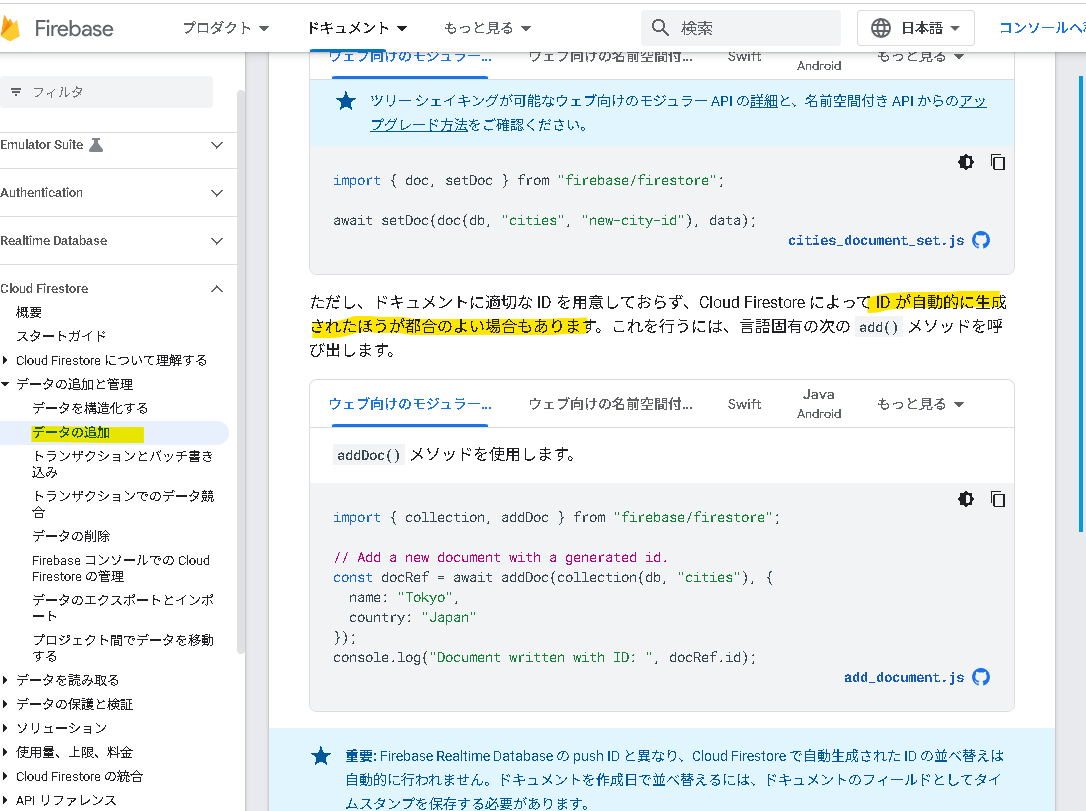This screenshot has width=1086, height=811.
Task: Expand the Emulator Suite section
Action: click(x=217, y=145)
